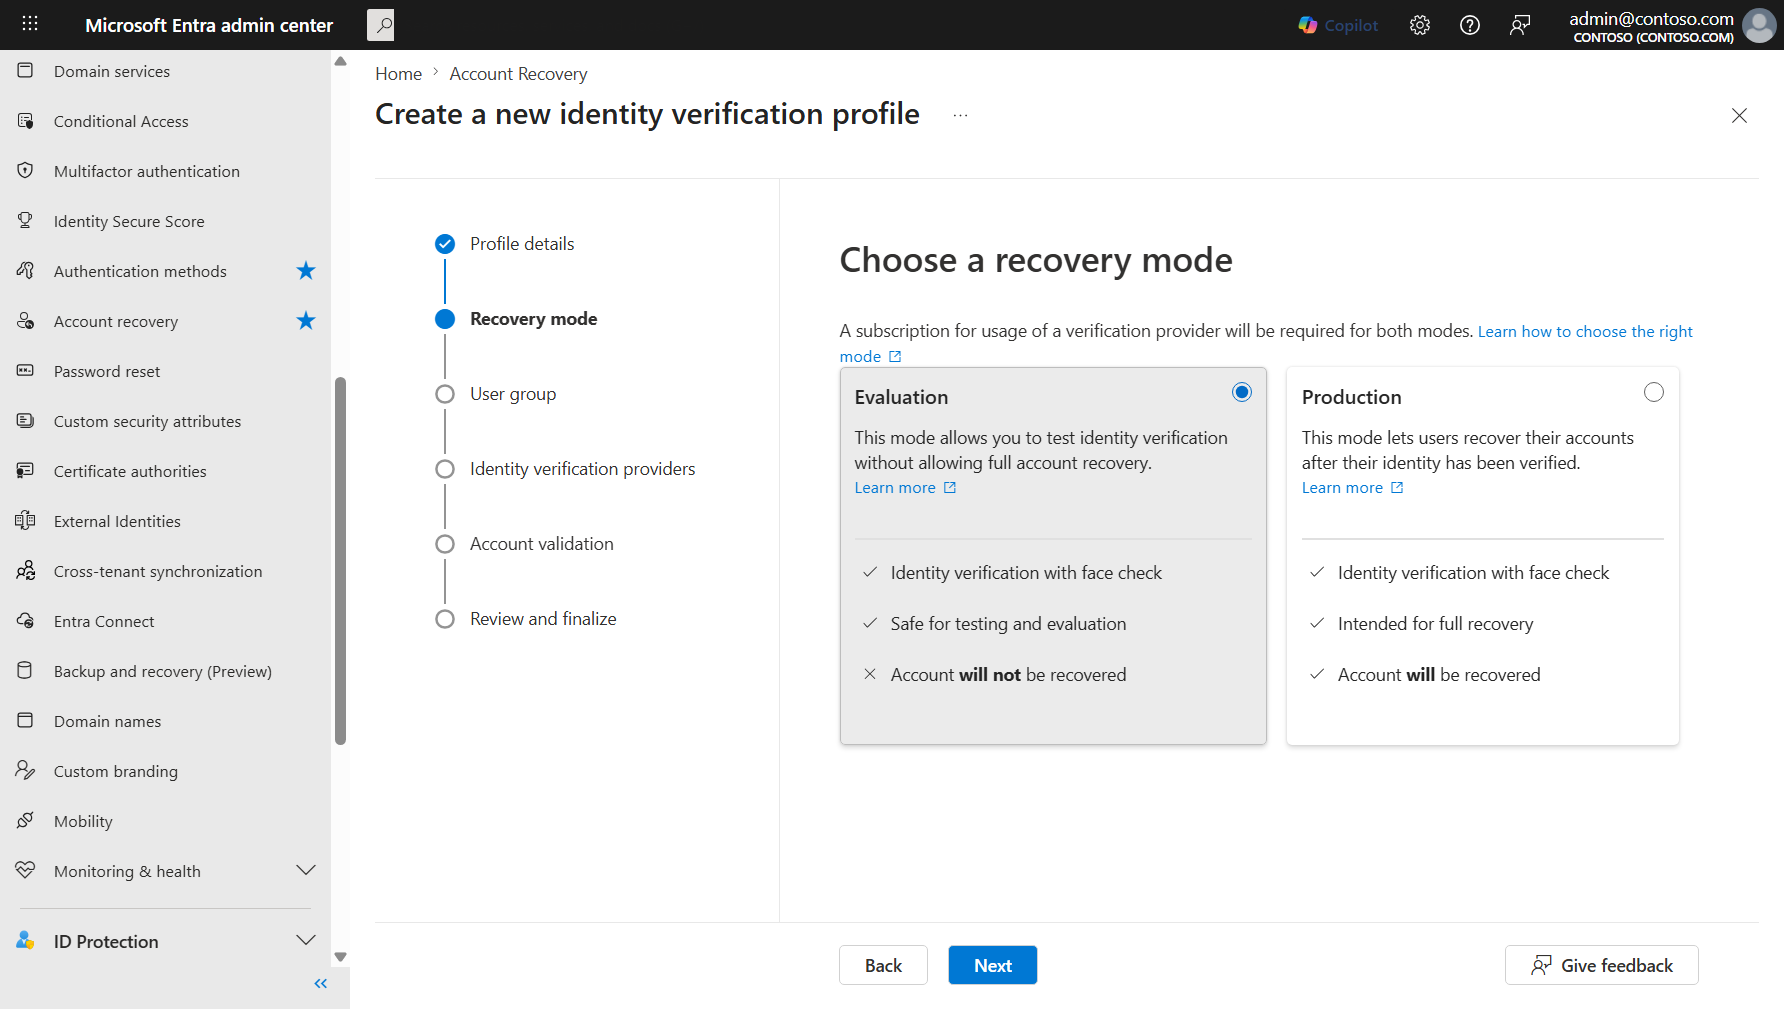Click the "Choose a recovery mode" heading
1784x1009 pixels.
pyautogui.click(x=1036, y=260)
